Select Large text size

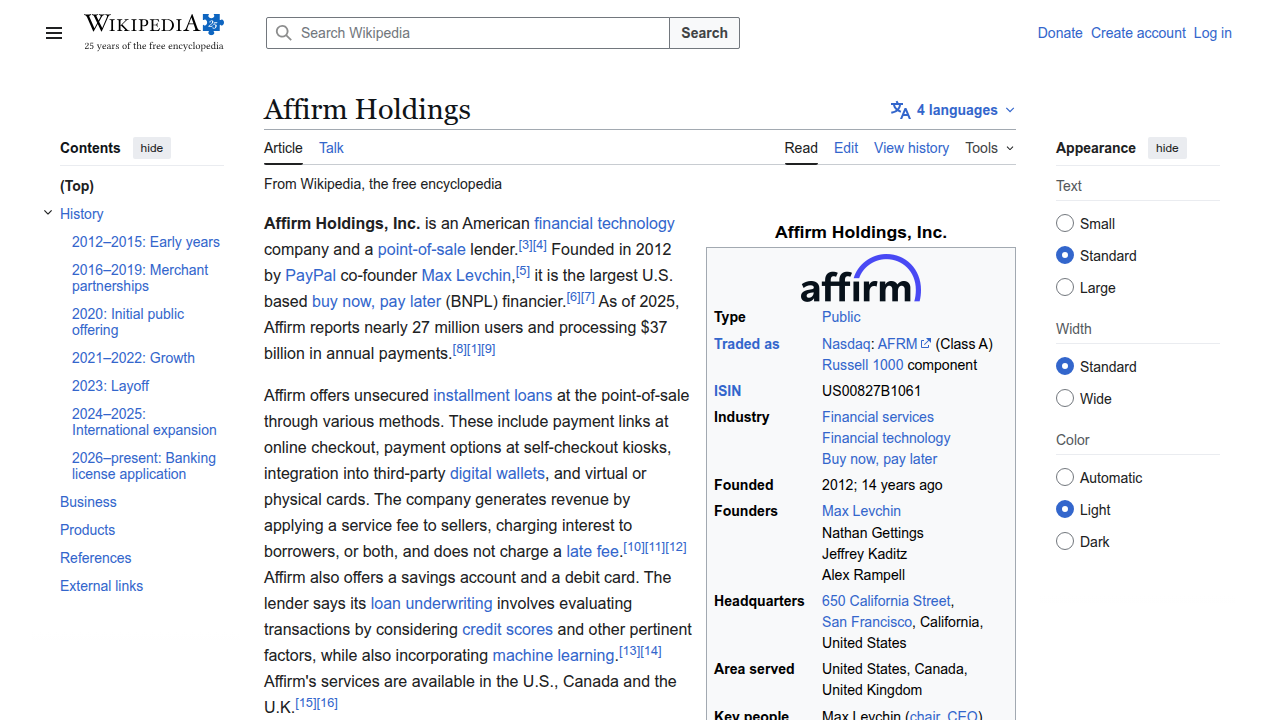1065,287
